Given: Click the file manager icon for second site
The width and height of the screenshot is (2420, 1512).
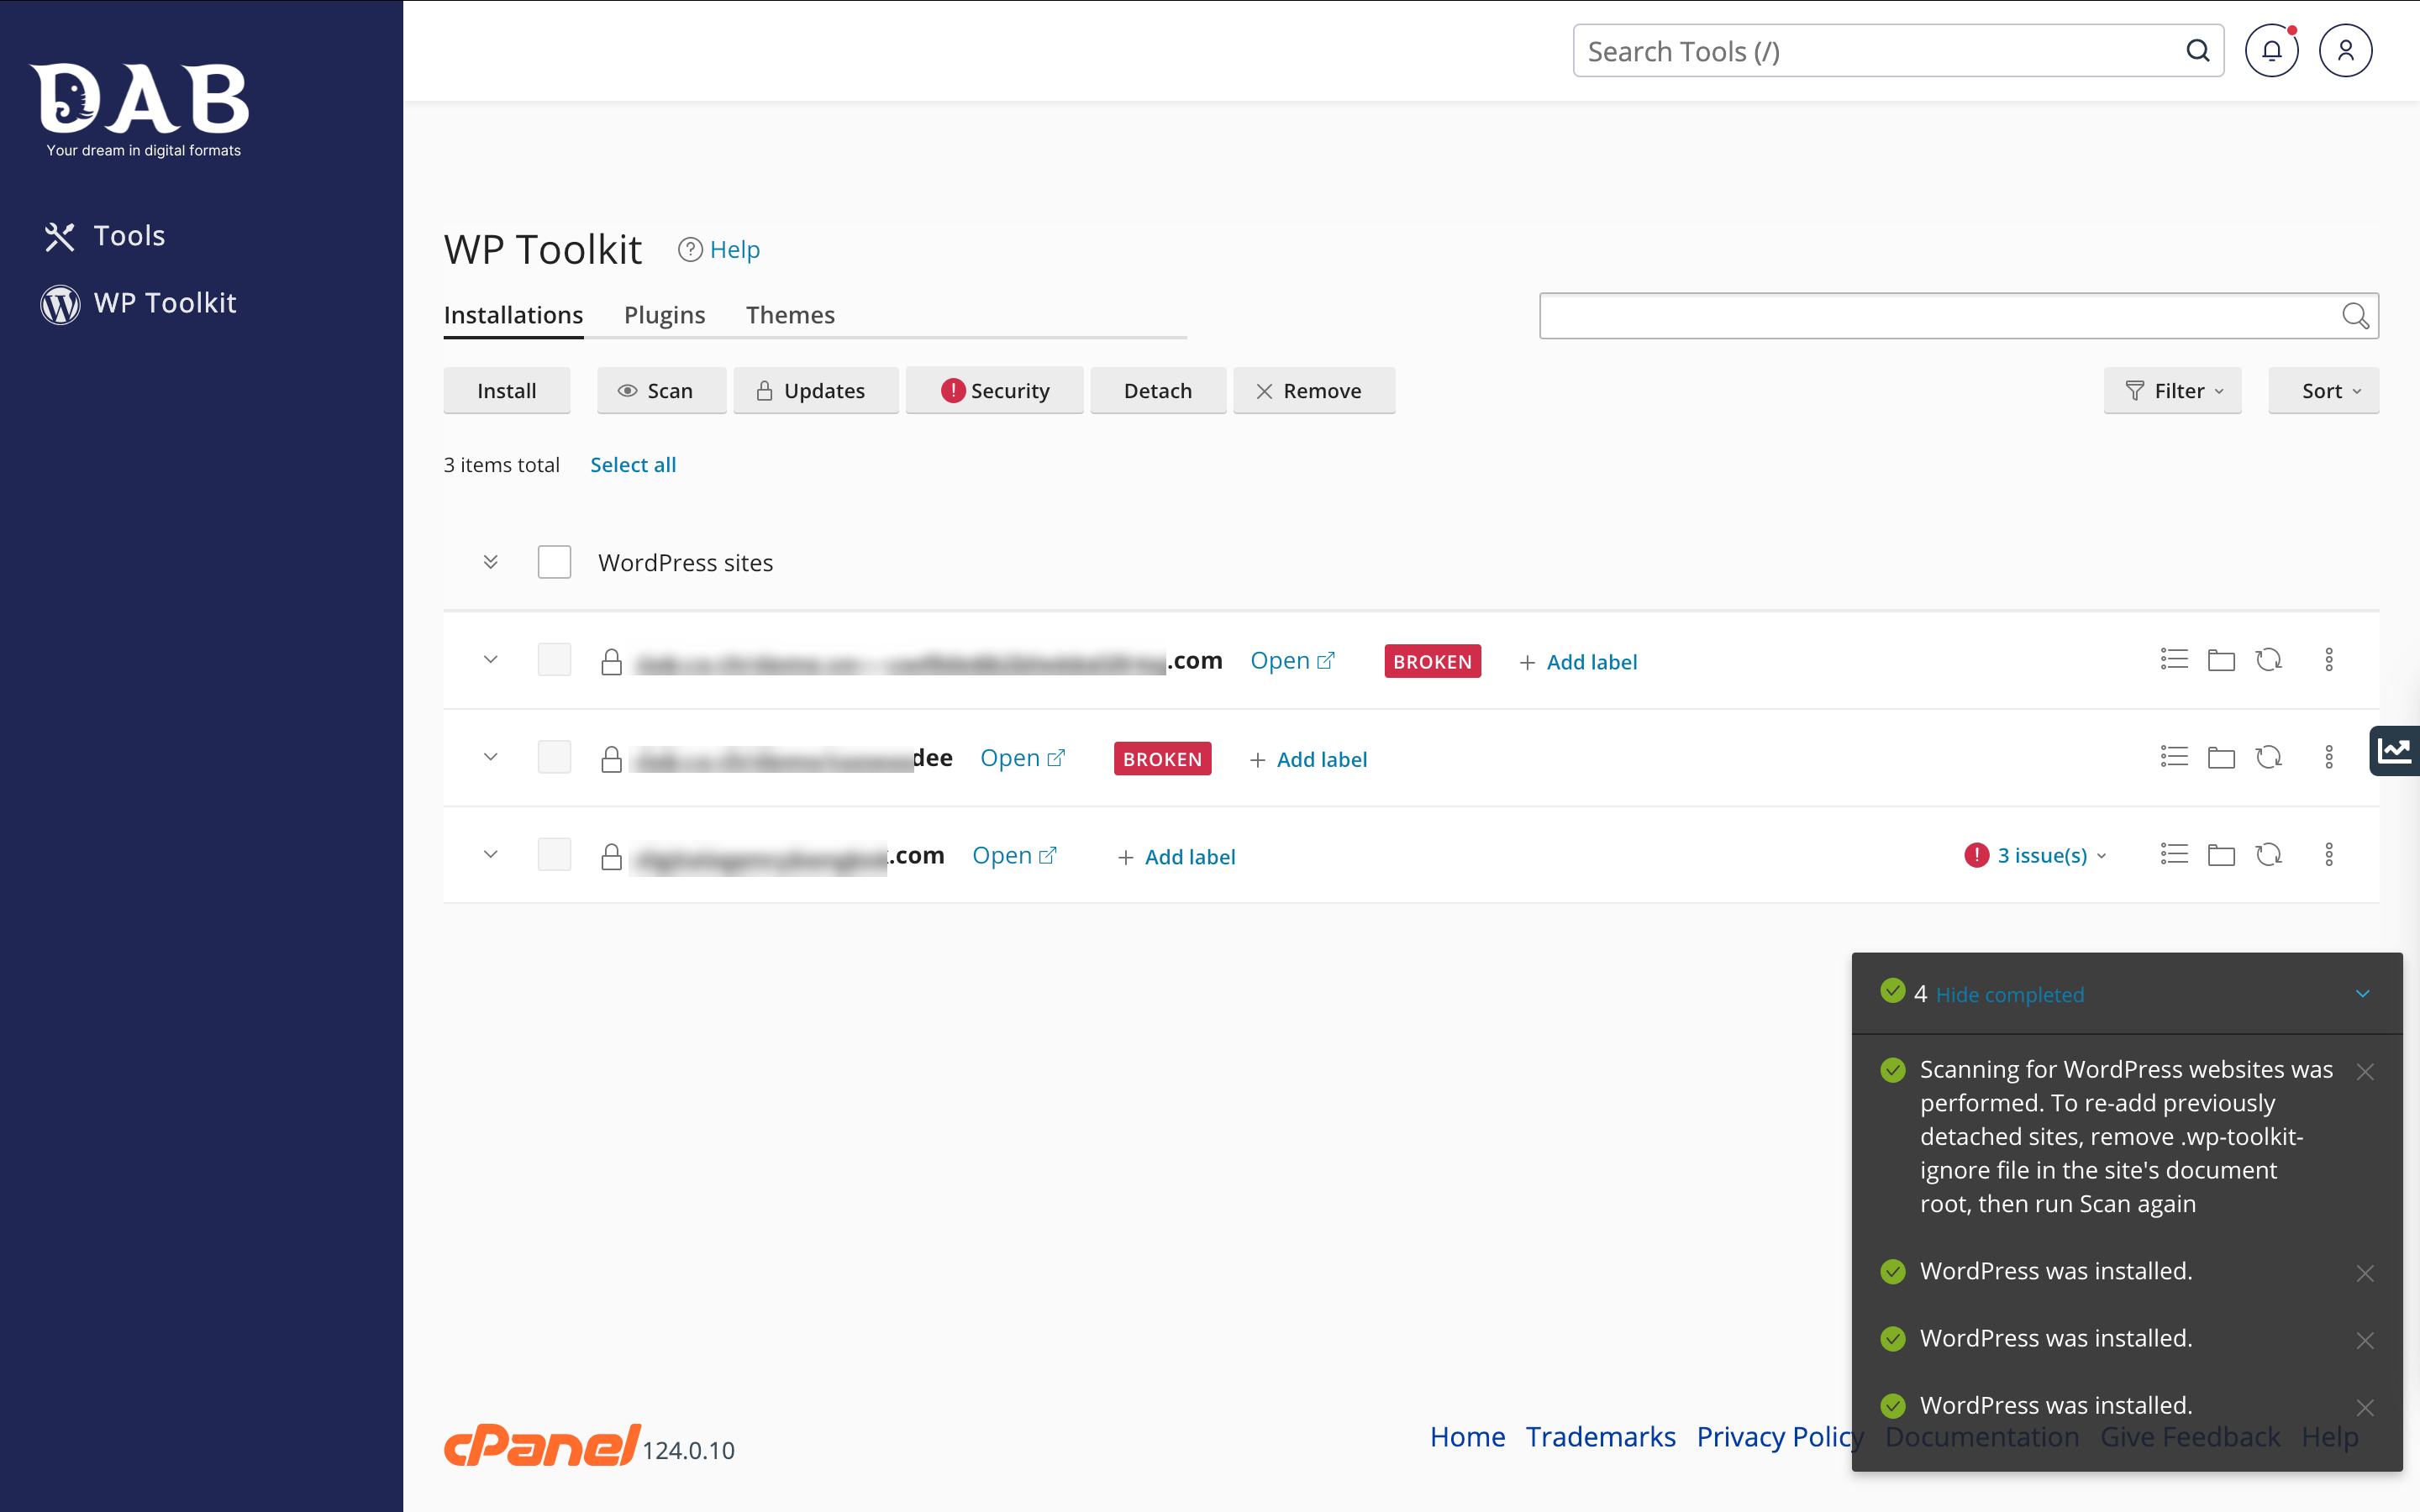Looking at the screenshot, I should tap(2222, 758).
